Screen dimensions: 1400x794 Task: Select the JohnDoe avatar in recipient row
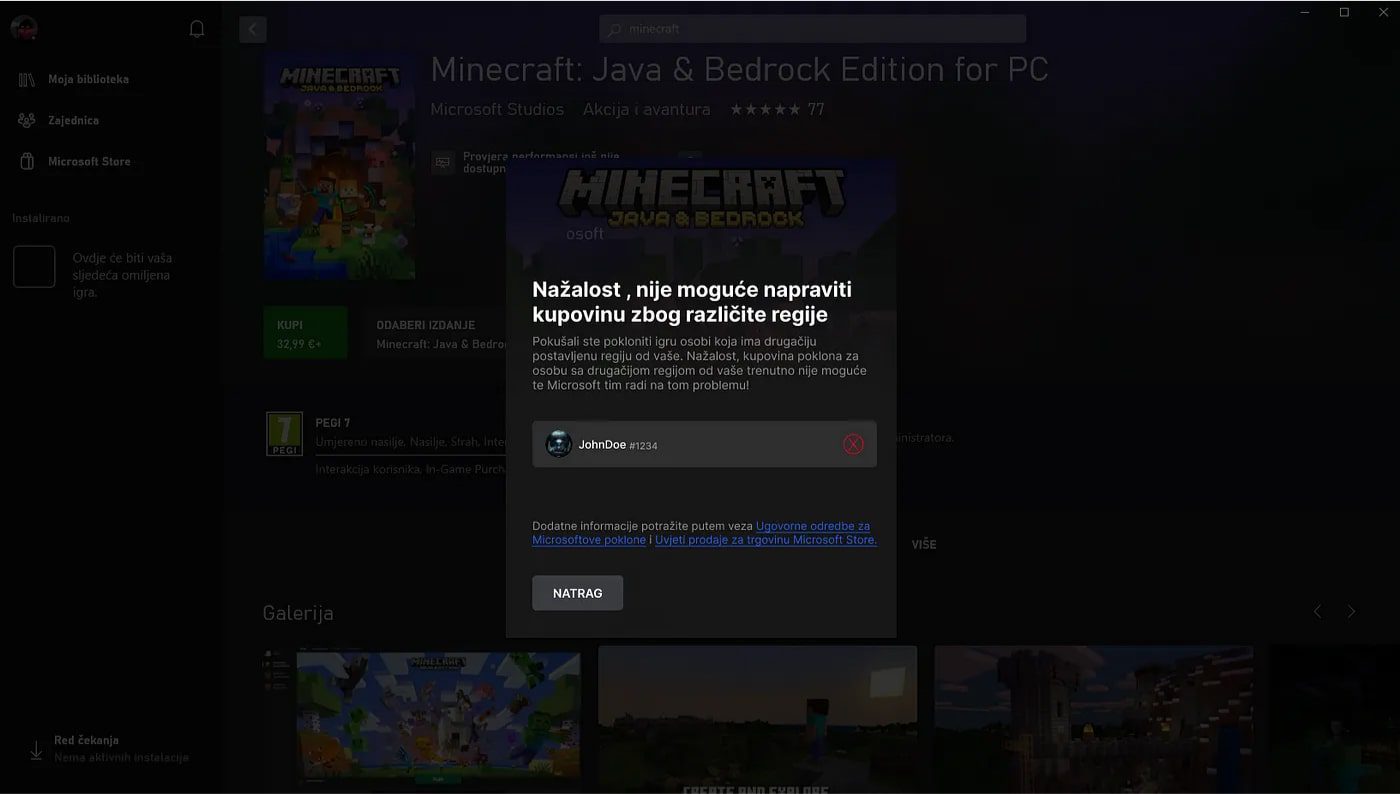point(559,444)
